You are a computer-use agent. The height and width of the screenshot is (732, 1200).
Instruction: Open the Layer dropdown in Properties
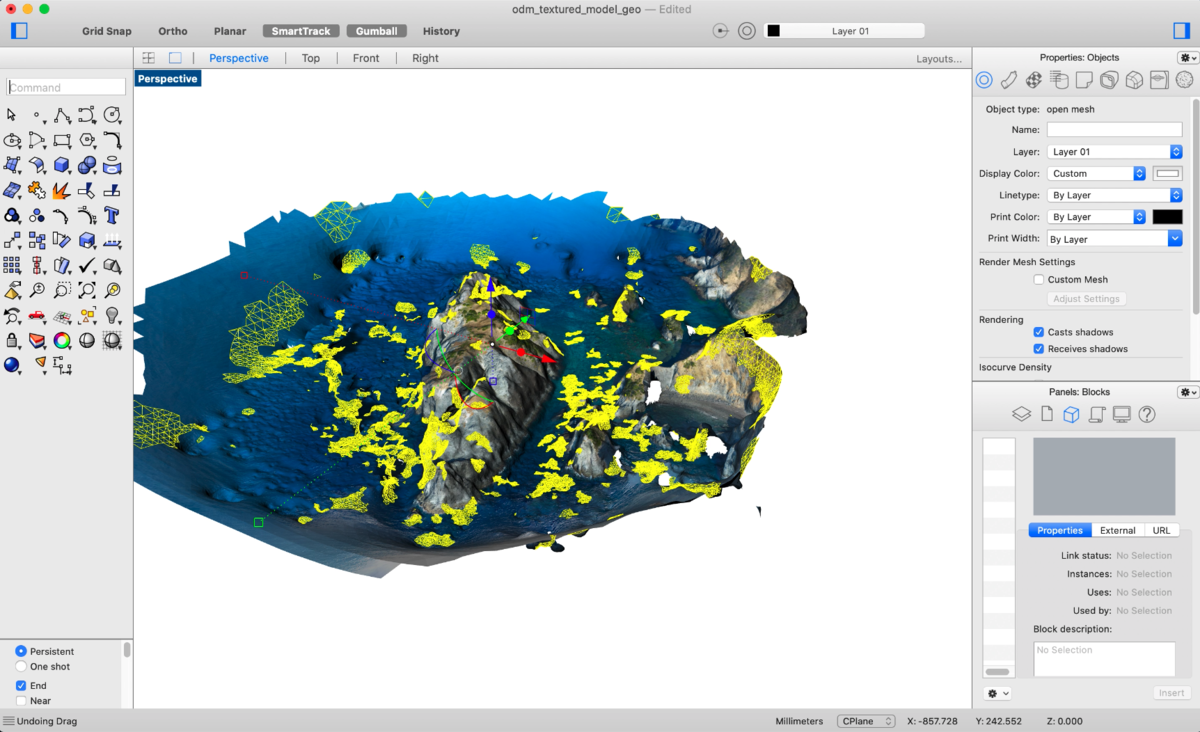1115,152
